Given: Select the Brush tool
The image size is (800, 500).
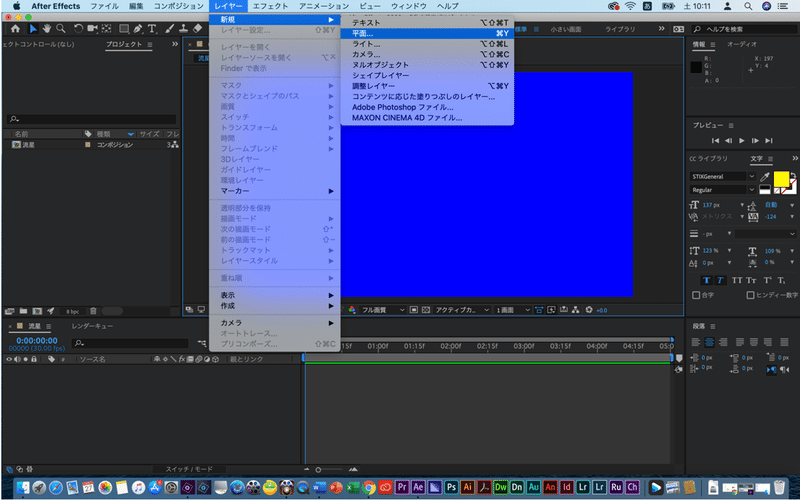Looking at the screenshot, I should (x=170, y=29).
